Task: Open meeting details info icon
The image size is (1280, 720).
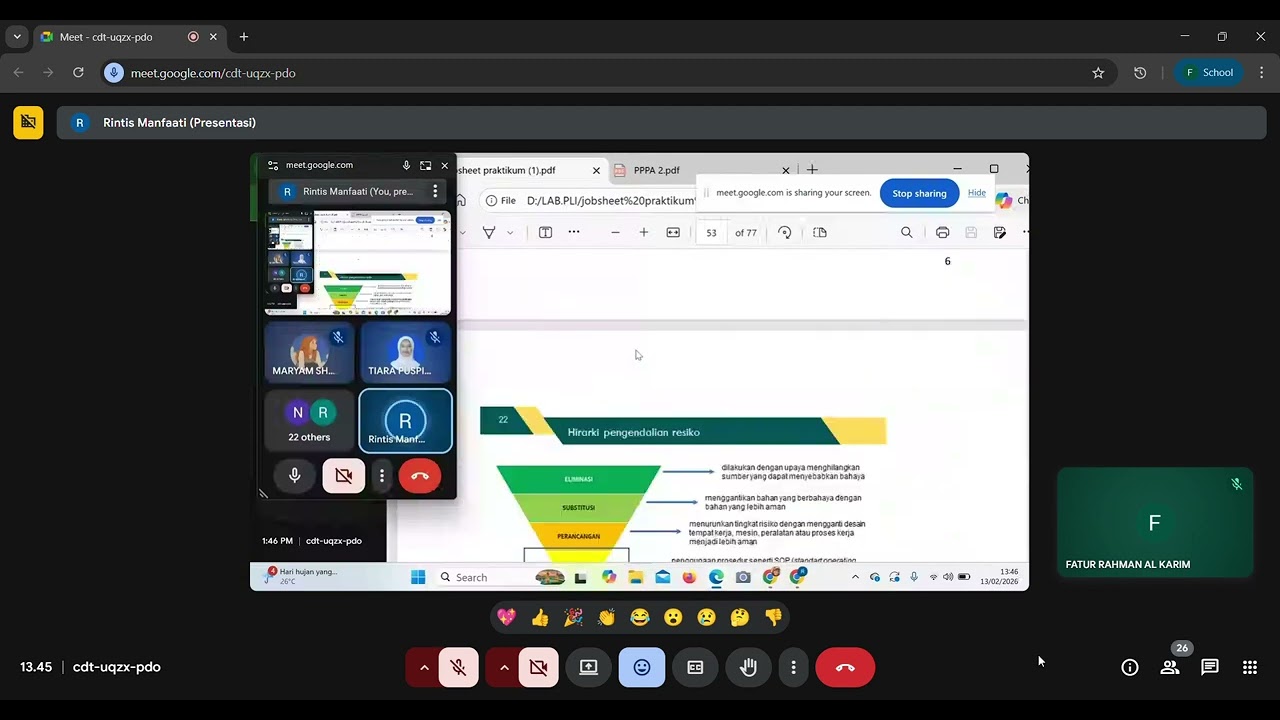Action: pos(1130,667)
